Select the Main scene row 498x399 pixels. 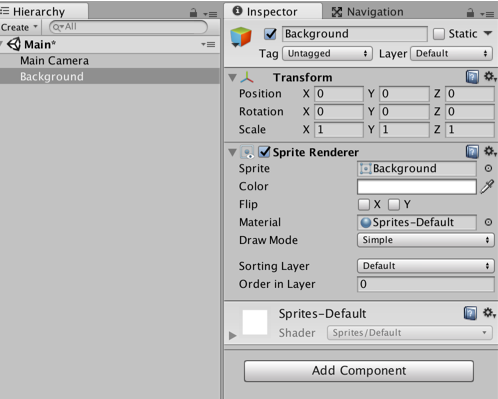point(110,44)
